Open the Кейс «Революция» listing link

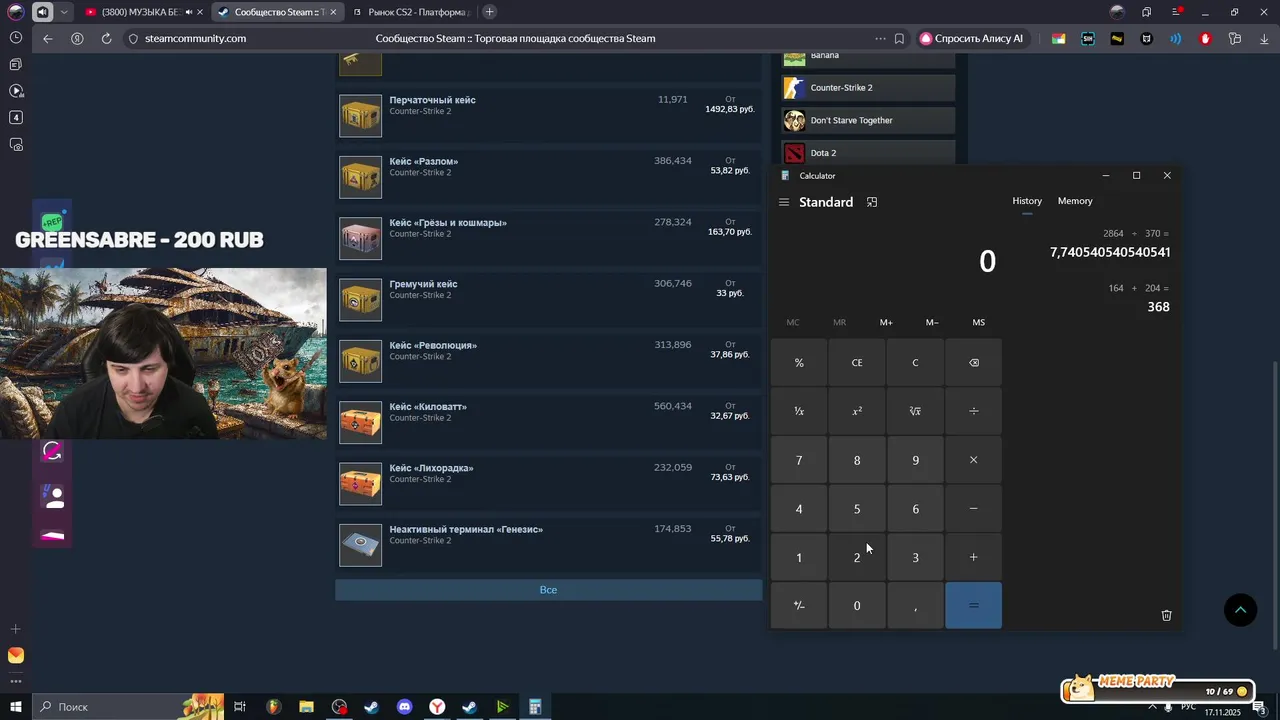pyautogui.click(x=433, y=346)
